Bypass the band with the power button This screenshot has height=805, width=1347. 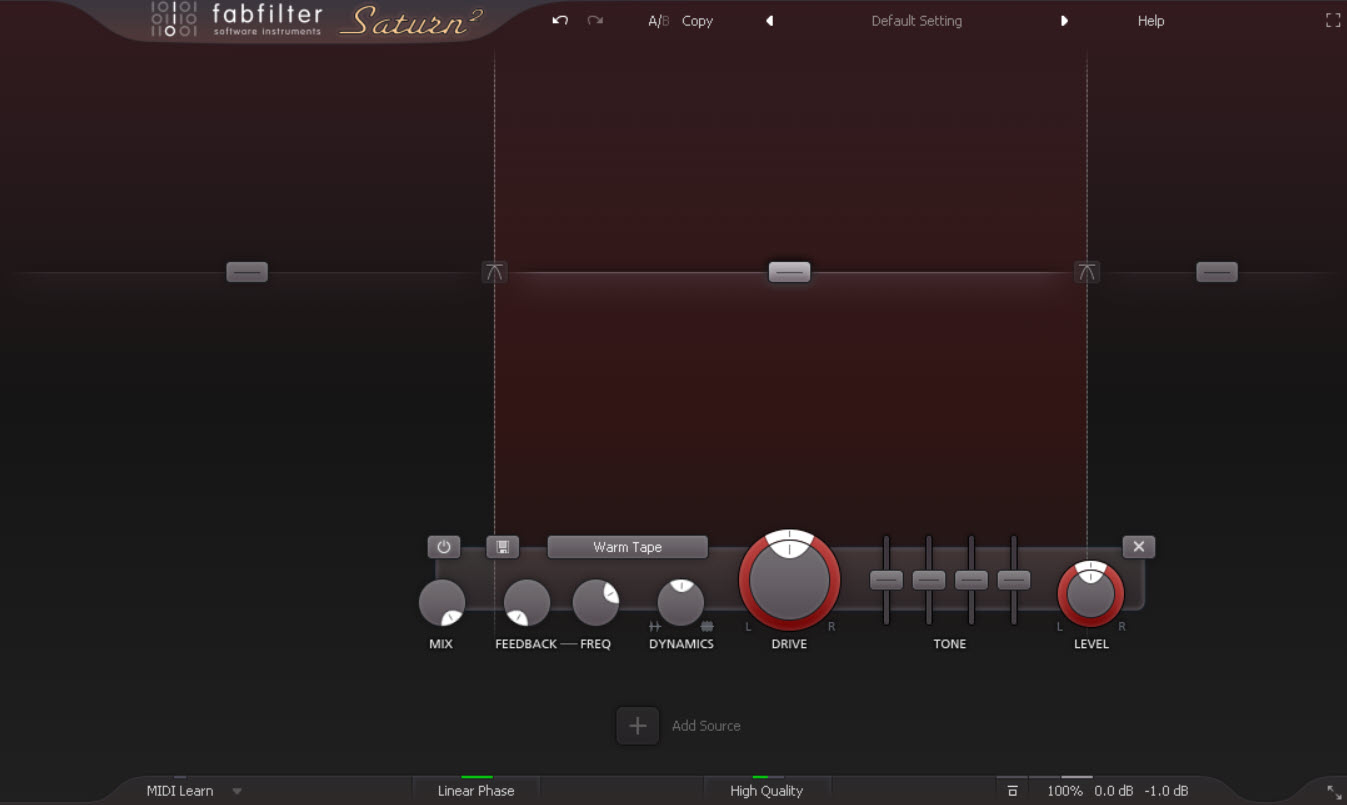tap(444, 547)
